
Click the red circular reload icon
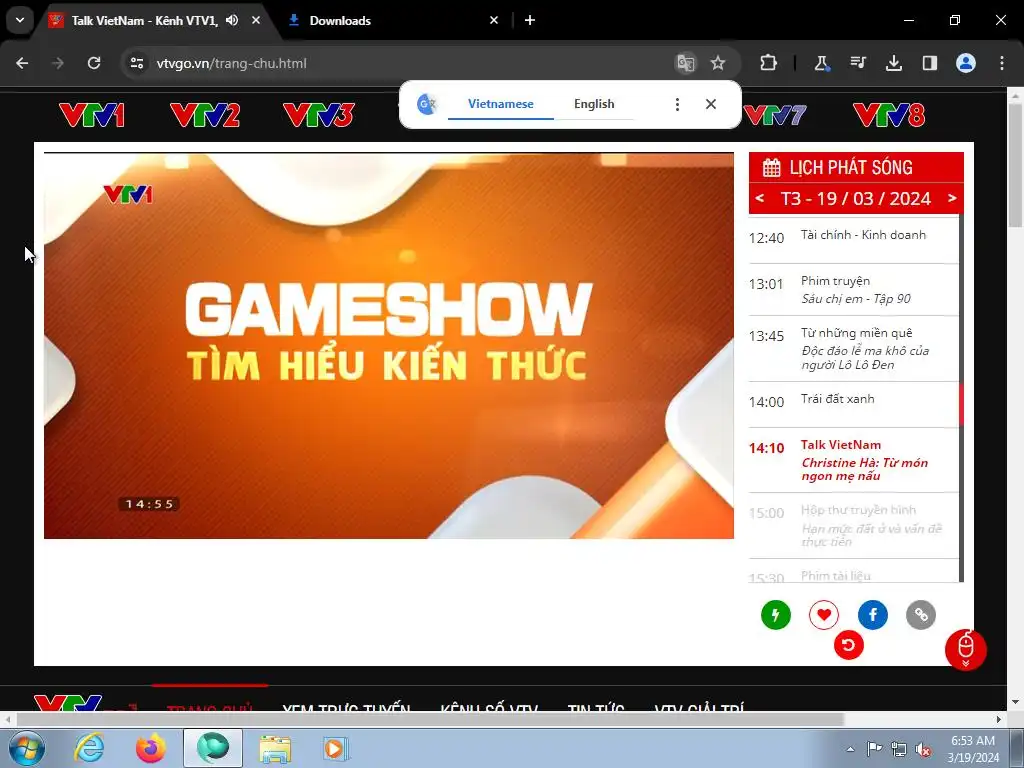[x=848, y=645]
